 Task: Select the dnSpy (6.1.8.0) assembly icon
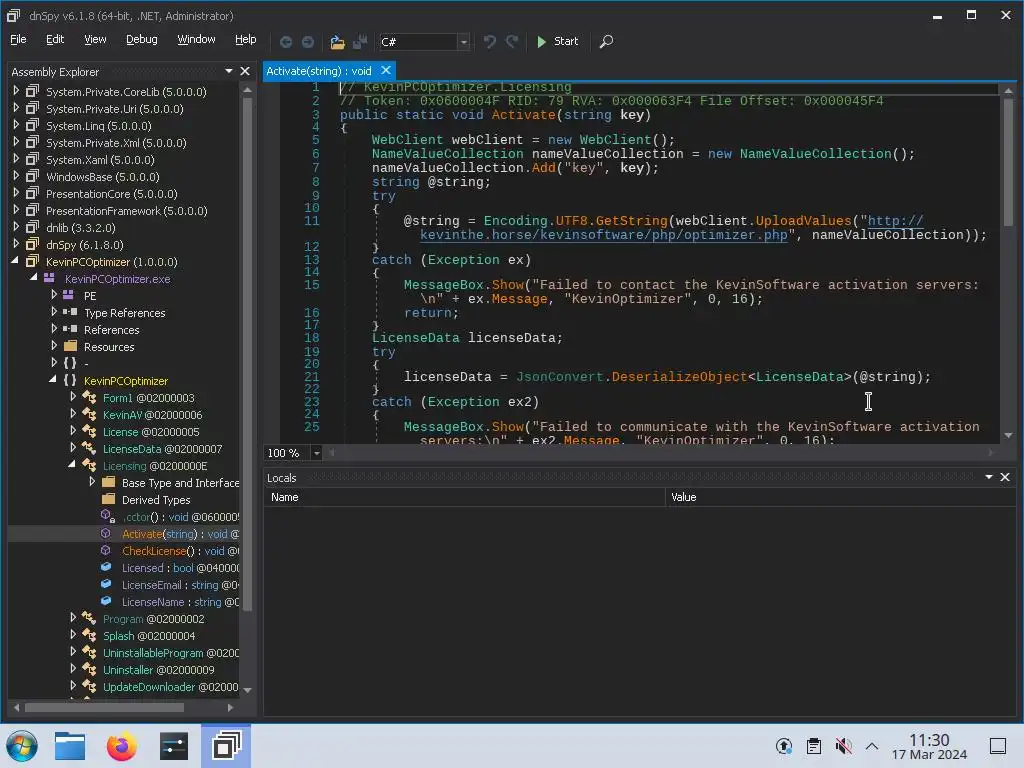[x=32, y=244]
